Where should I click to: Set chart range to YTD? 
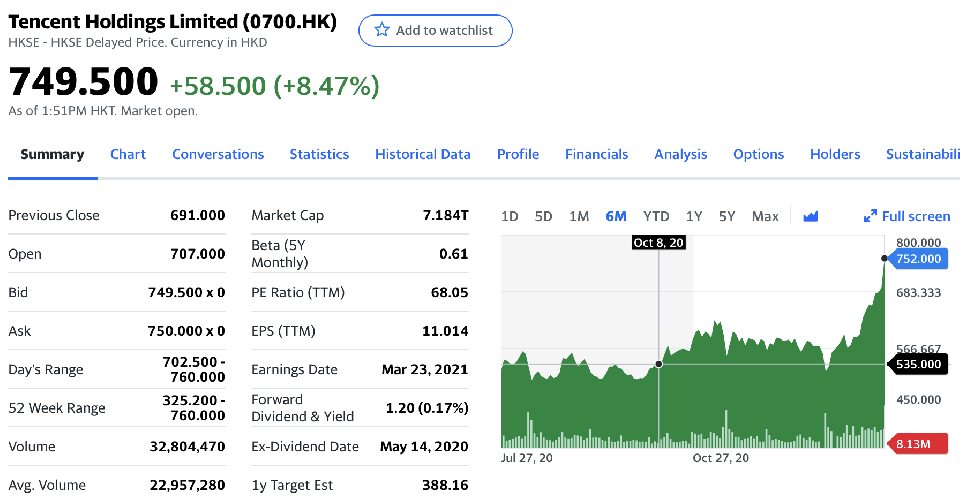click(x=656, y=216)
